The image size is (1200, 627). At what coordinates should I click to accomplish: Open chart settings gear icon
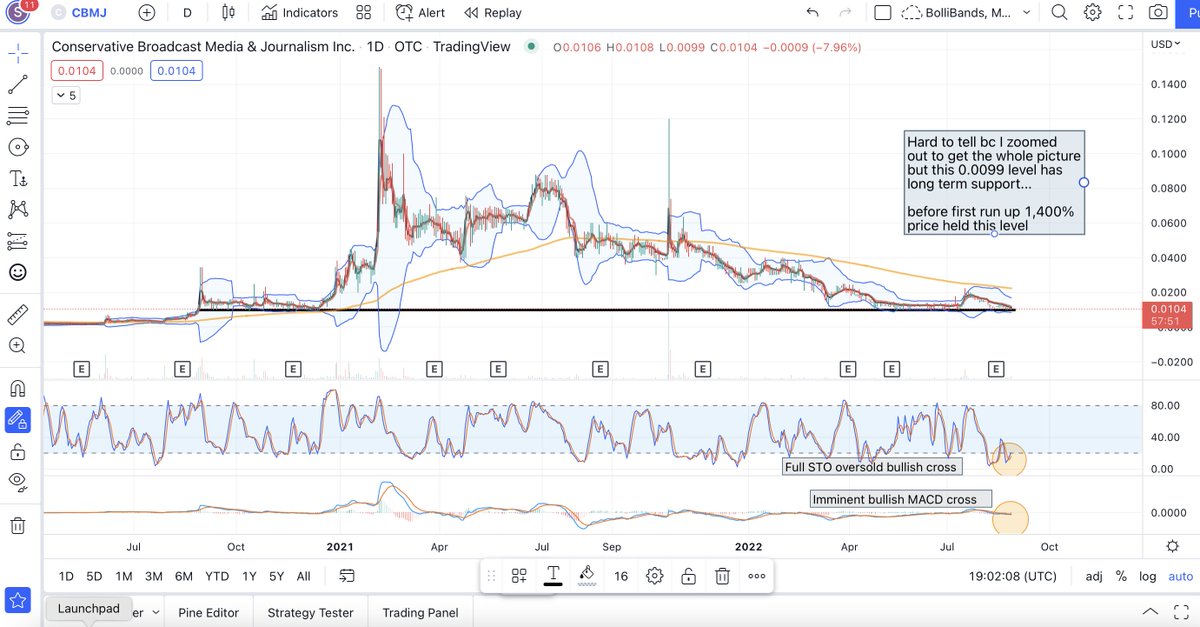[1093, 13]
